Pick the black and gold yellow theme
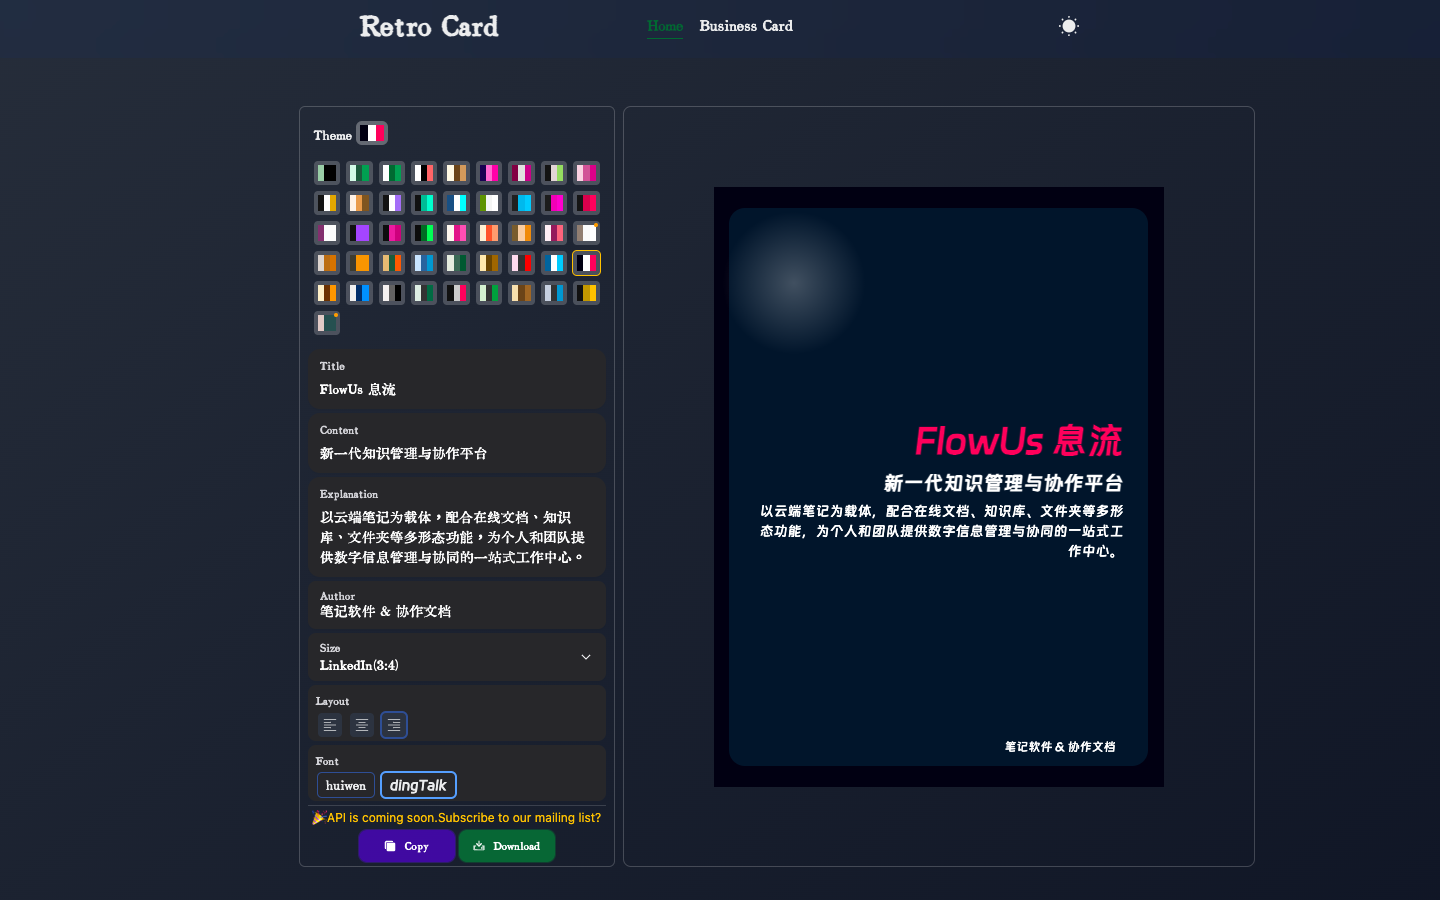 [586, 293]
